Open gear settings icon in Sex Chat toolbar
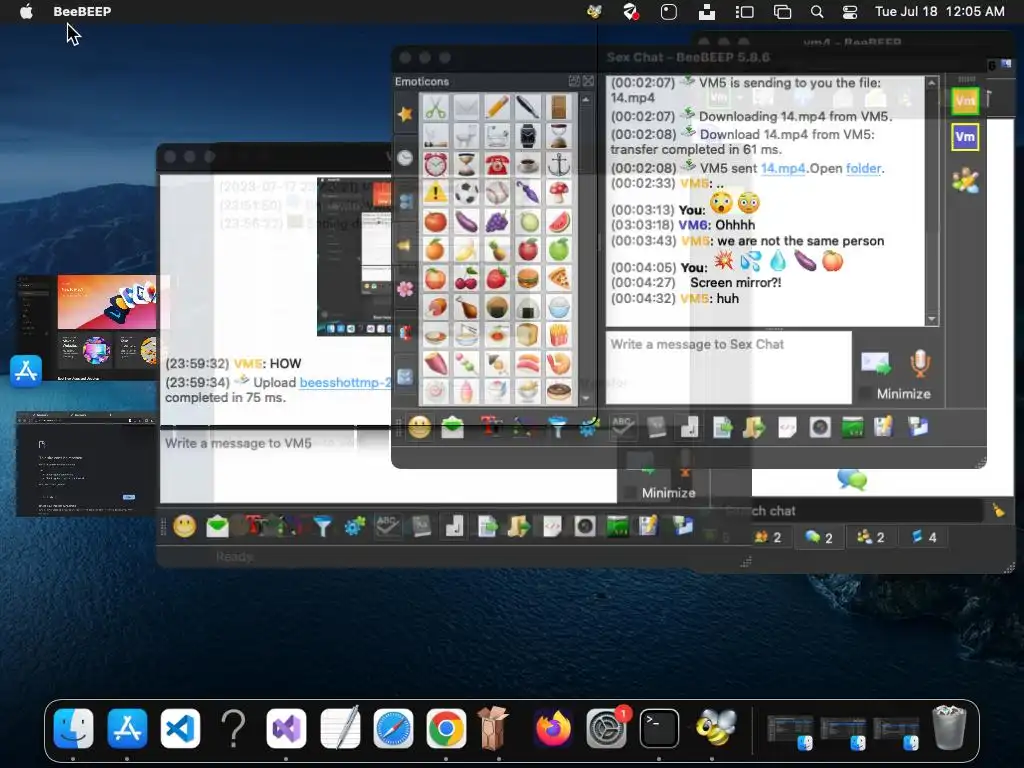The height and width of the screenshot is (768, 1024). tap(589, 428)
